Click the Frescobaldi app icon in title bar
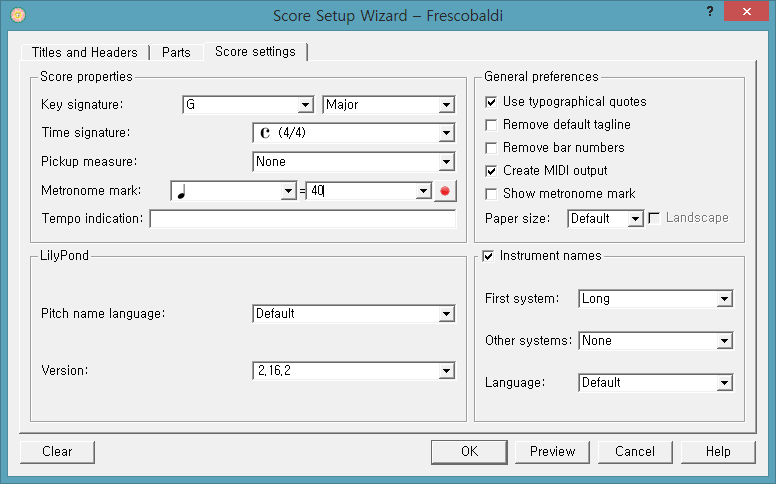This screenshot has height=484, width=776. click(18, 15)
